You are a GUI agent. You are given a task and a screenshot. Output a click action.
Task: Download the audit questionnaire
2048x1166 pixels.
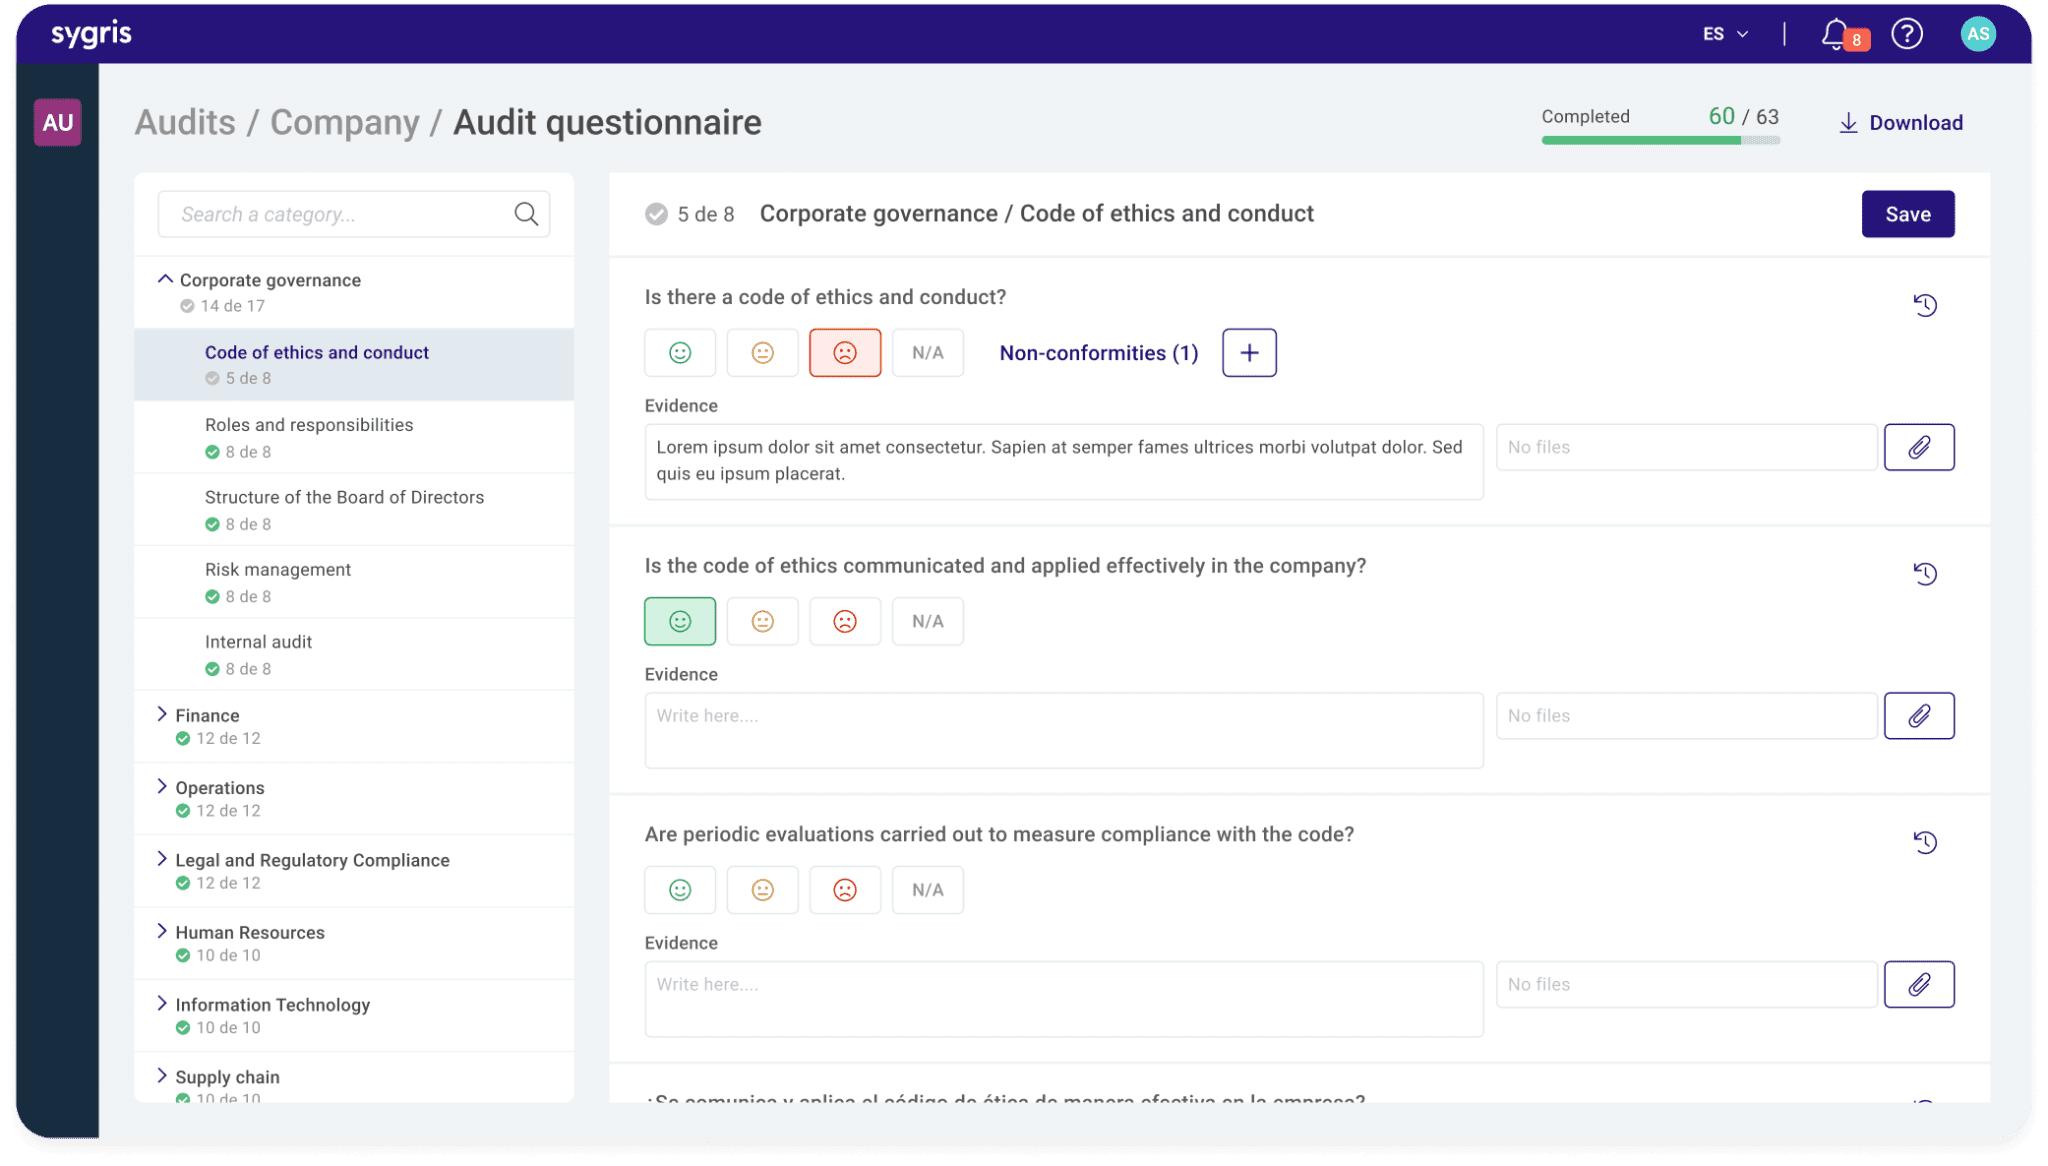[x=1901, y=123]
